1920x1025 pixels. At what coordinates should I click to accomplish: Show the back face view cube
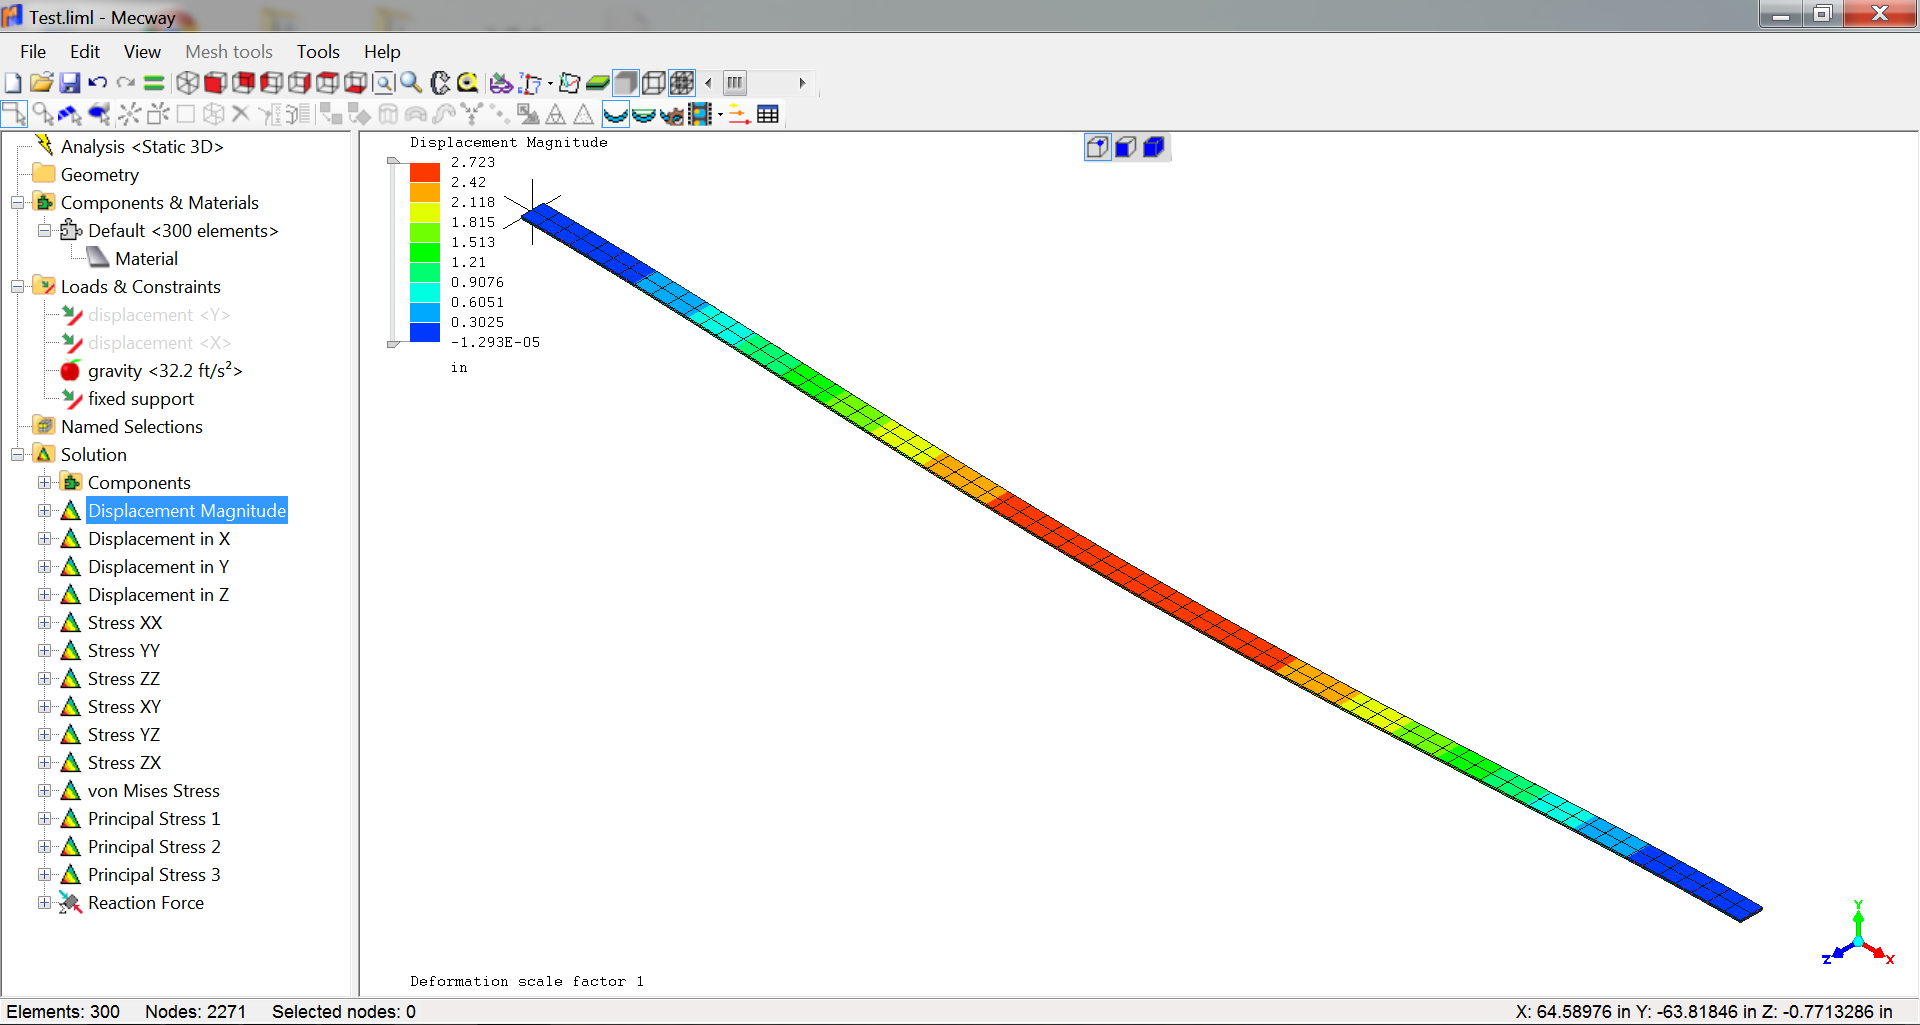[x=243, y=83]
